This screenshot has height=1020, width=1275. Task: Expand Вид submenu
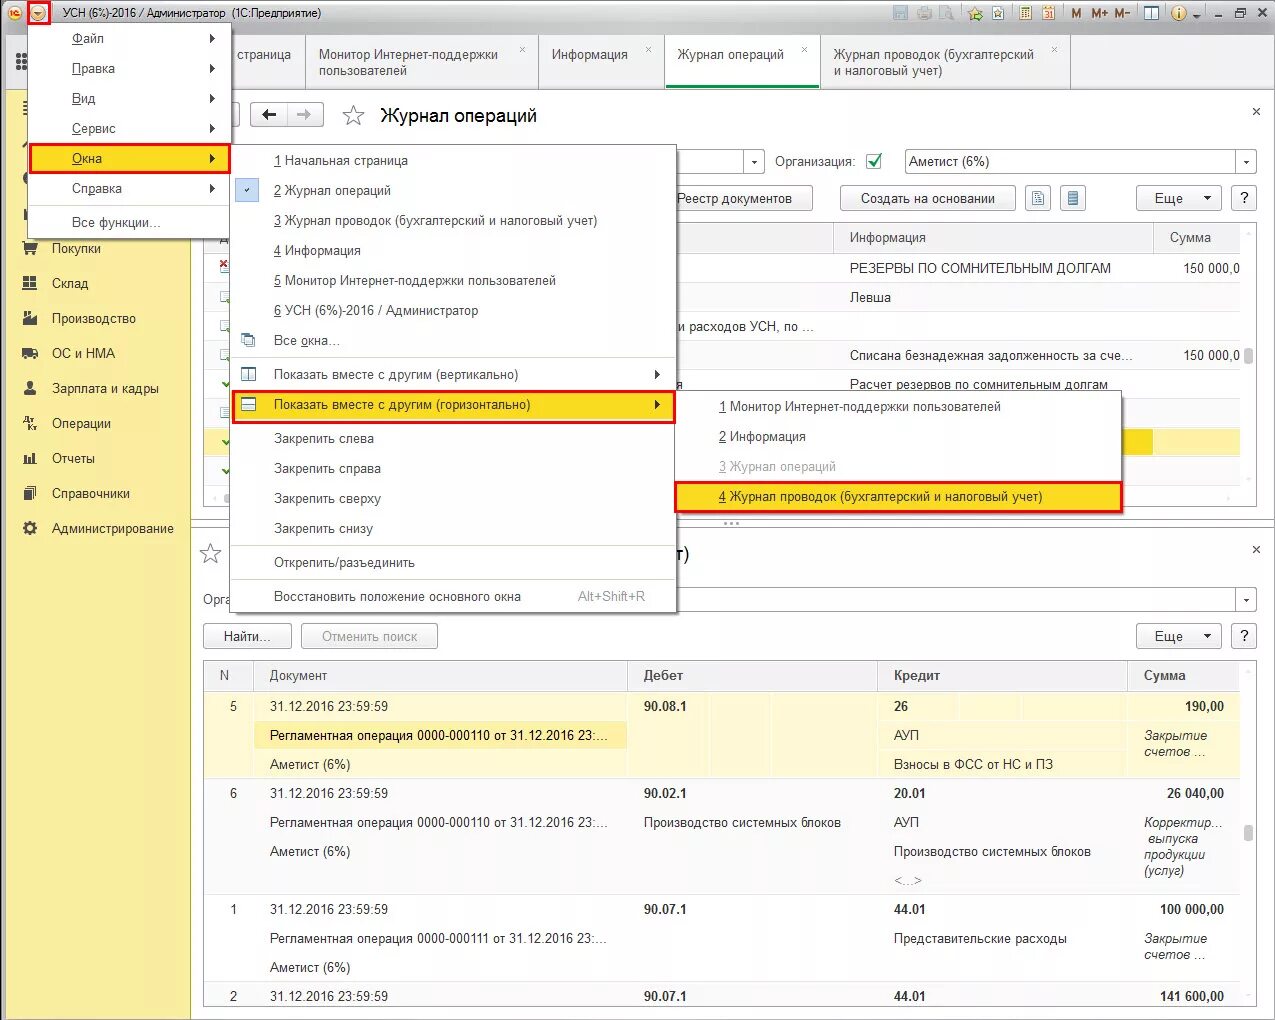(x=129, y=98)
